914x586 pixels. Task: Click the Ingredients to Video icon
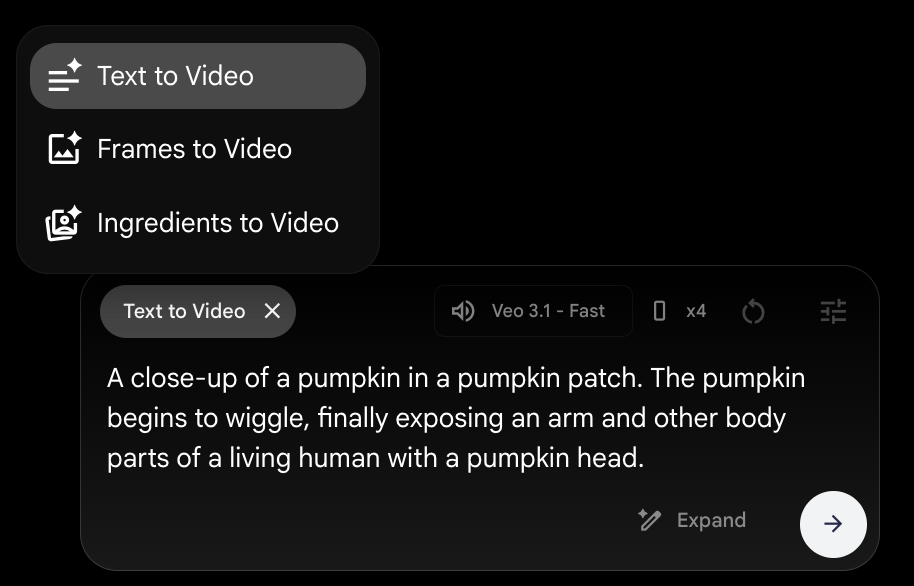click(65, 223)
